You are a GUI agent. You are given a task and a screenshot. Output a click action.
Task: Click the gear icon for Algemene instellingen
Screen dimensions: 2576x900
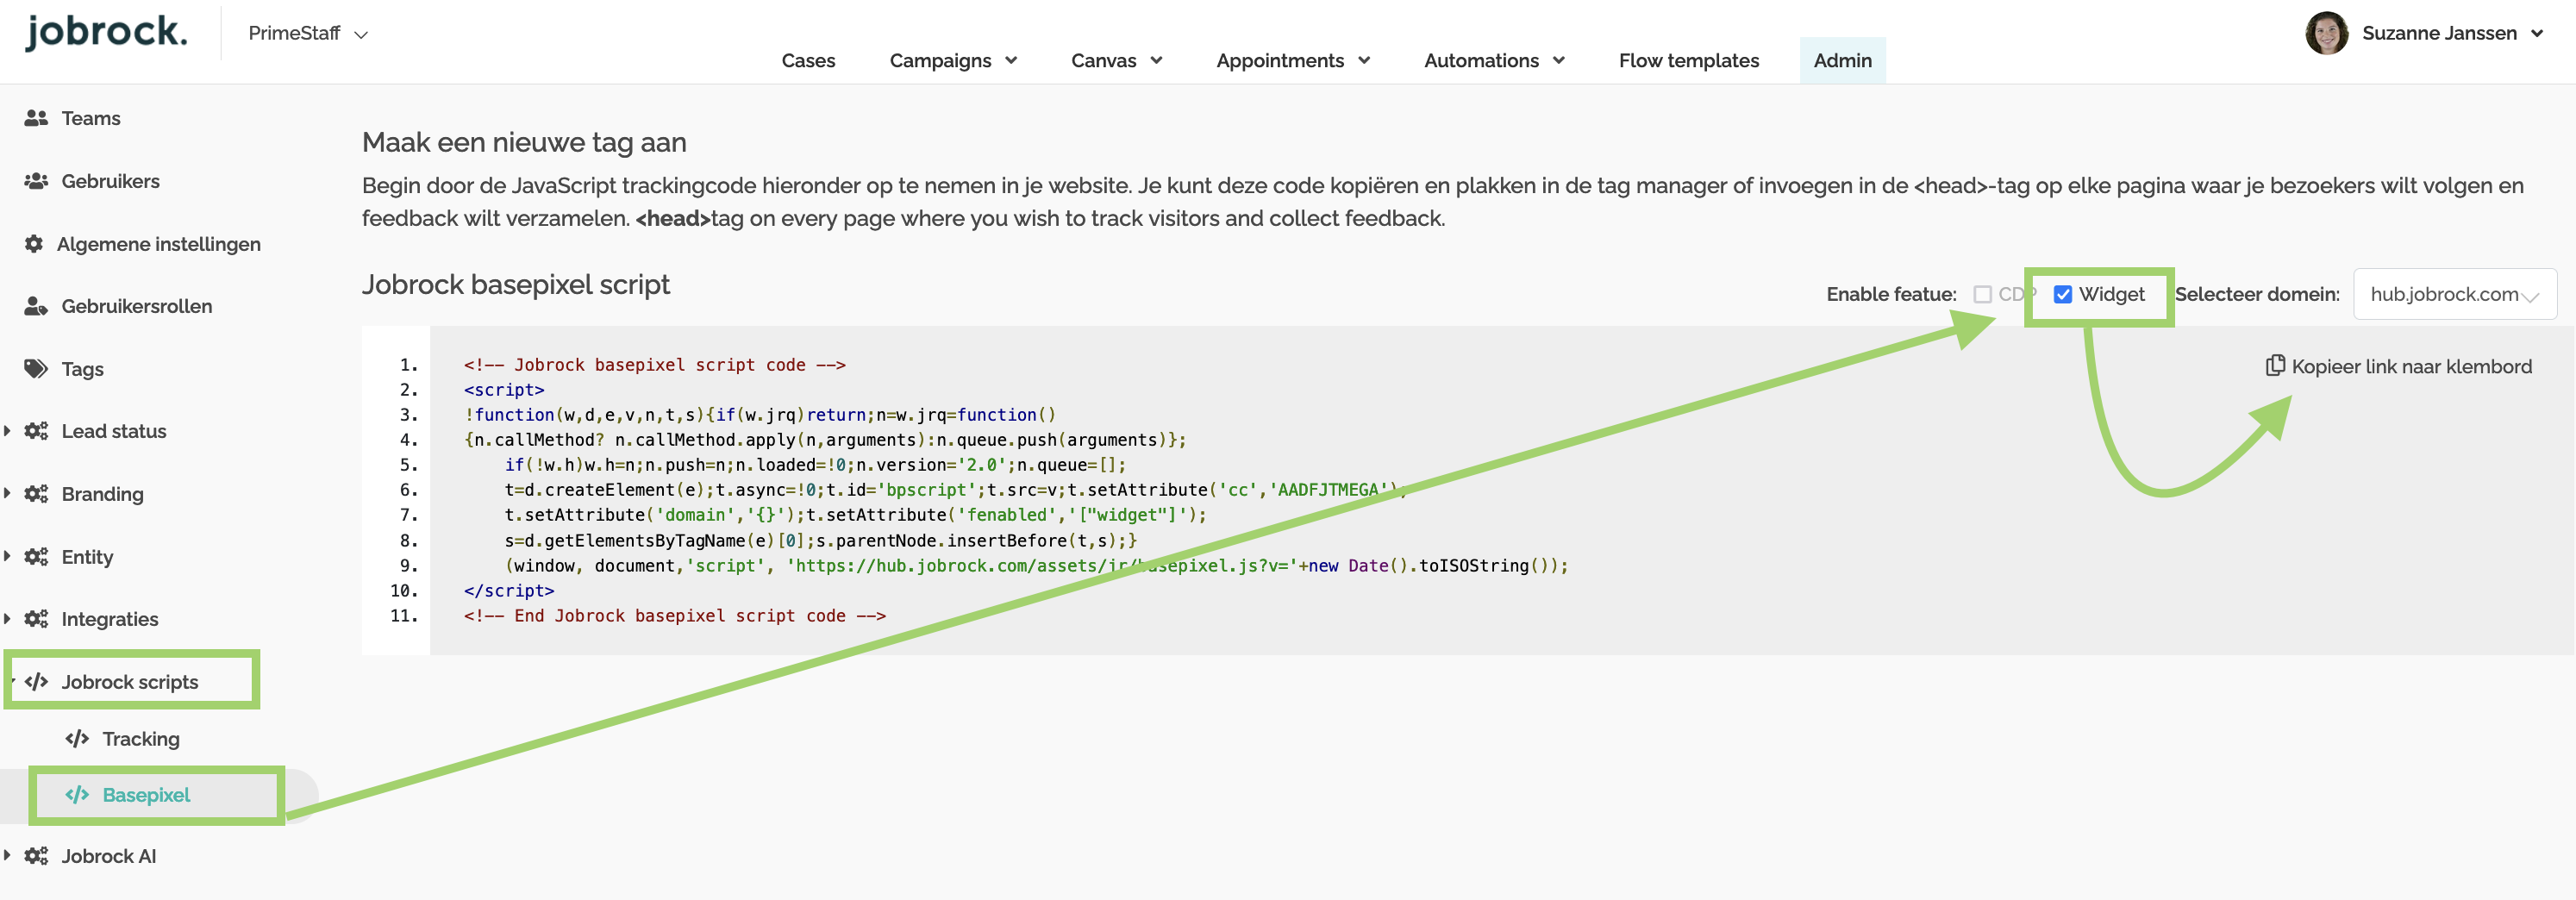point(34,244)
